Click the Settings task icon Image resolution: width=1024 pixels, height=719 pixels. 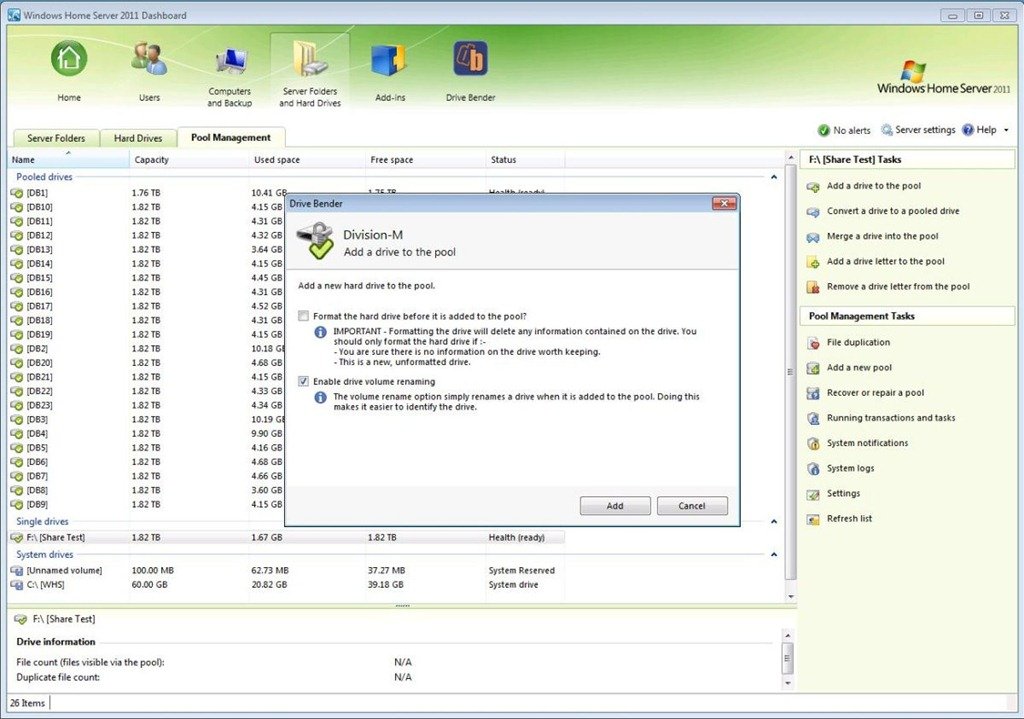(813, 494)
